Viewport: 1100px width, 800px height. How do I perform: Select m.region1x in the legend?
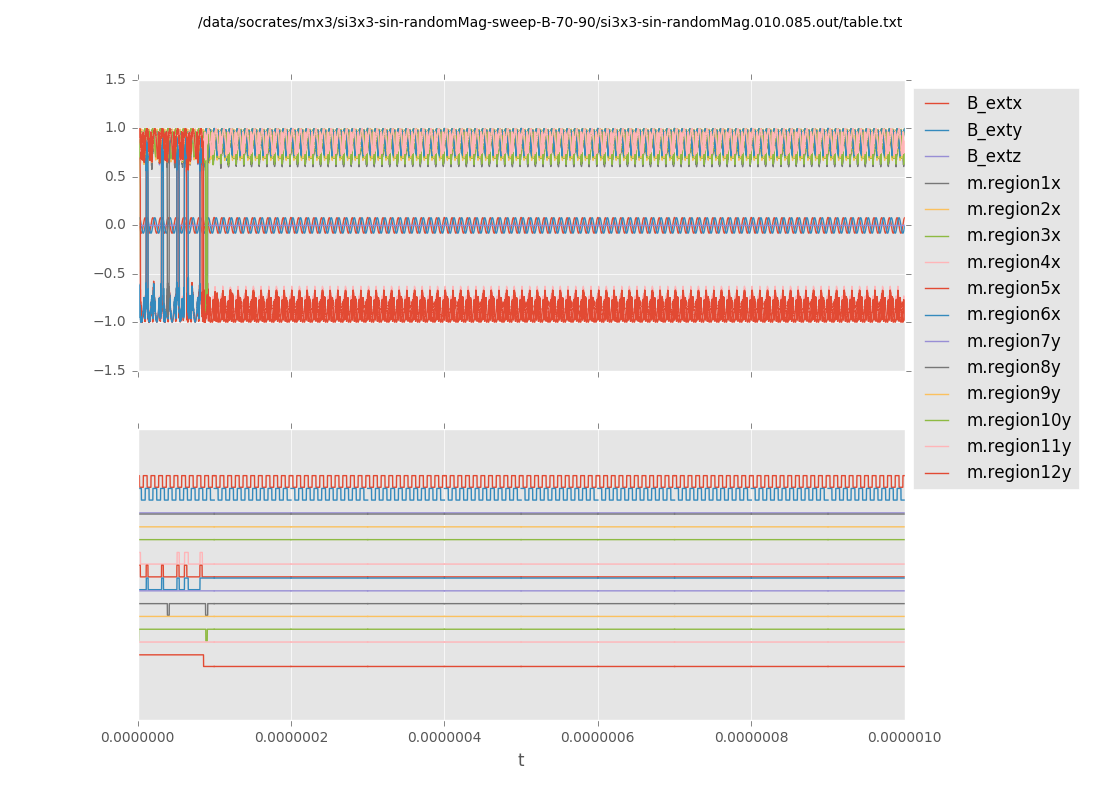pos(1013,183)
